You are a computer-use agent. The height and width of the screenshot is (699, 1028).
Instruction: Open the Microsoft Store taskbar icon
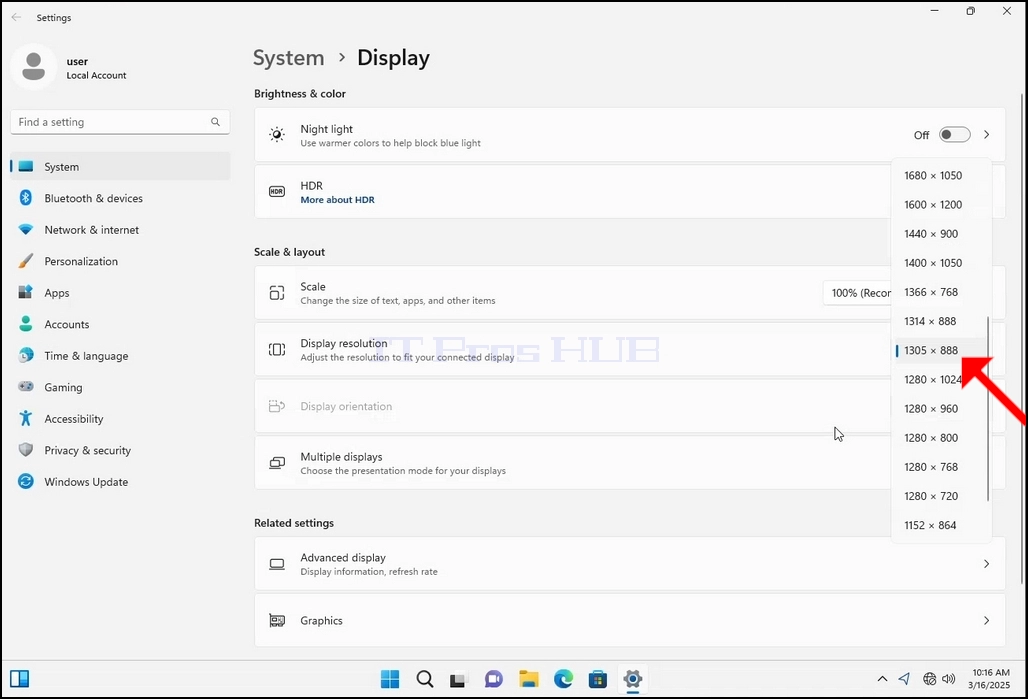[x=598, y=679]
